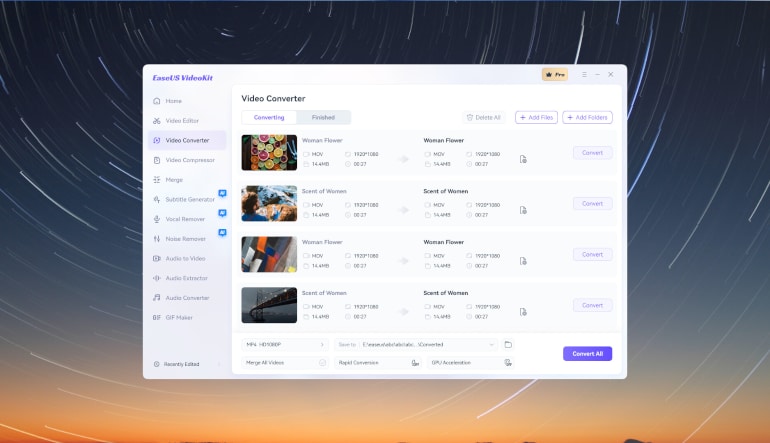The height and width of the screenshot is (443, 770).
Task: Click file settings icon on first Woman Flower row
Action: click(523, 158)
